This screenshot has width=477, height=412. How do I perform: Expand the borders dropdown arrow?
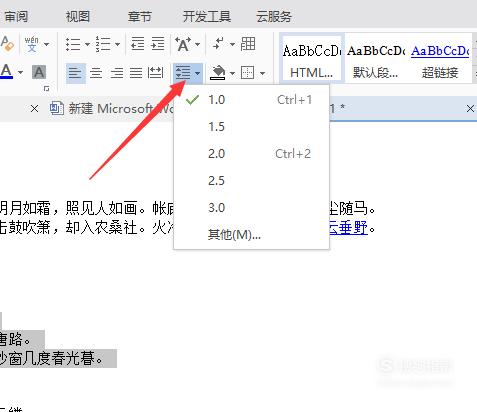coord(262,73)
